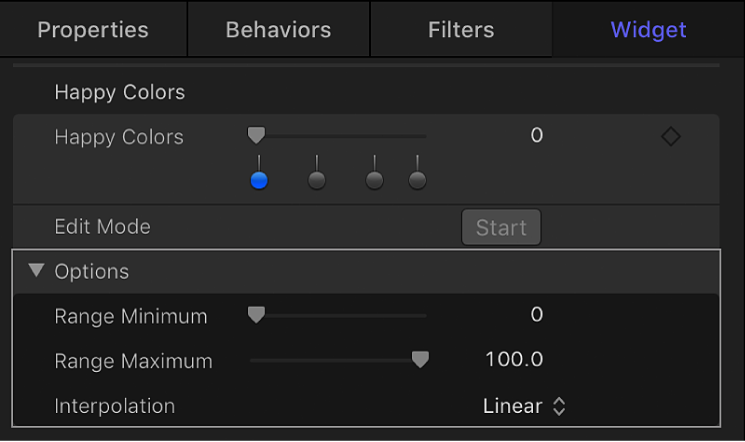Screen dimensions: 745x442
Task: Select the Widget tab
Action: click(x=648, y=30)
